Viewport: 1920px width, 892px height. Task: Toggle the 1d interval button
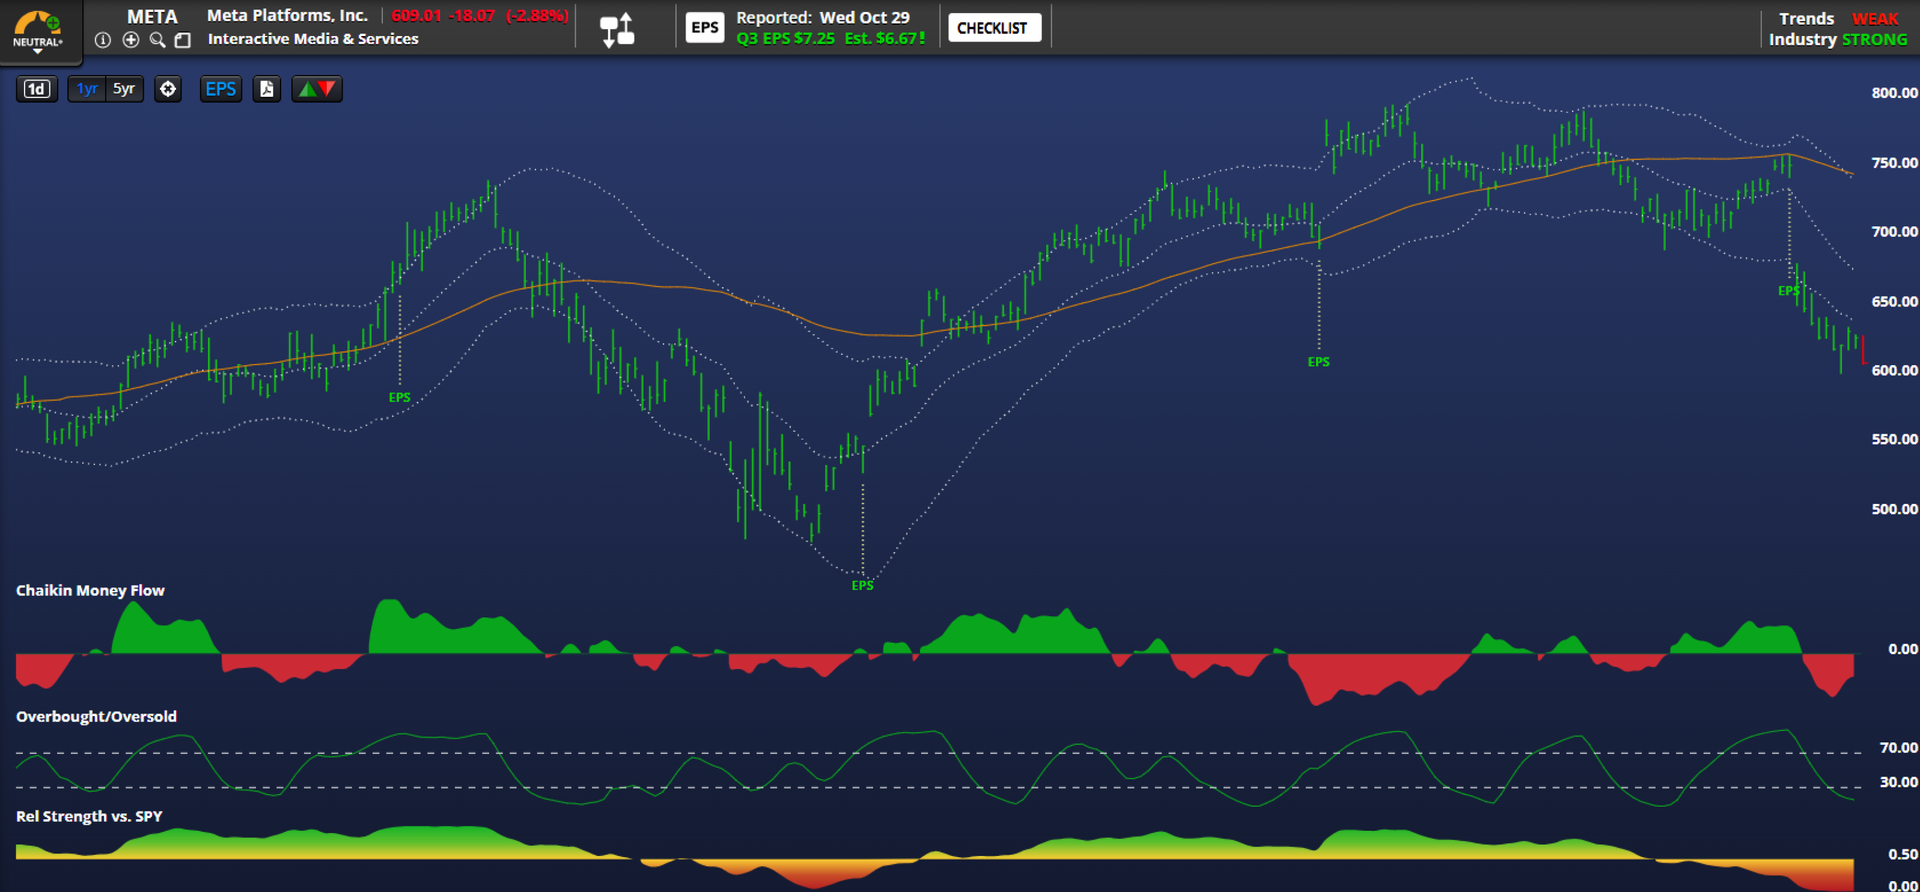click(37, 89)
